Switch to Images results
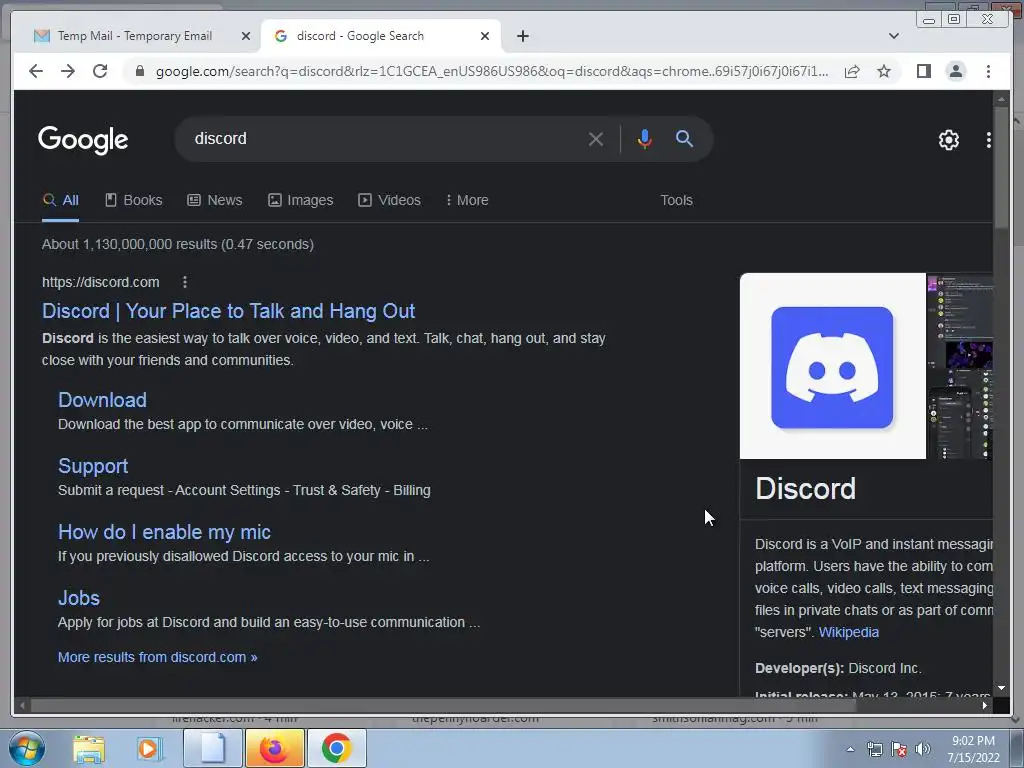1024x768 pixels. [x=300, y=200]
